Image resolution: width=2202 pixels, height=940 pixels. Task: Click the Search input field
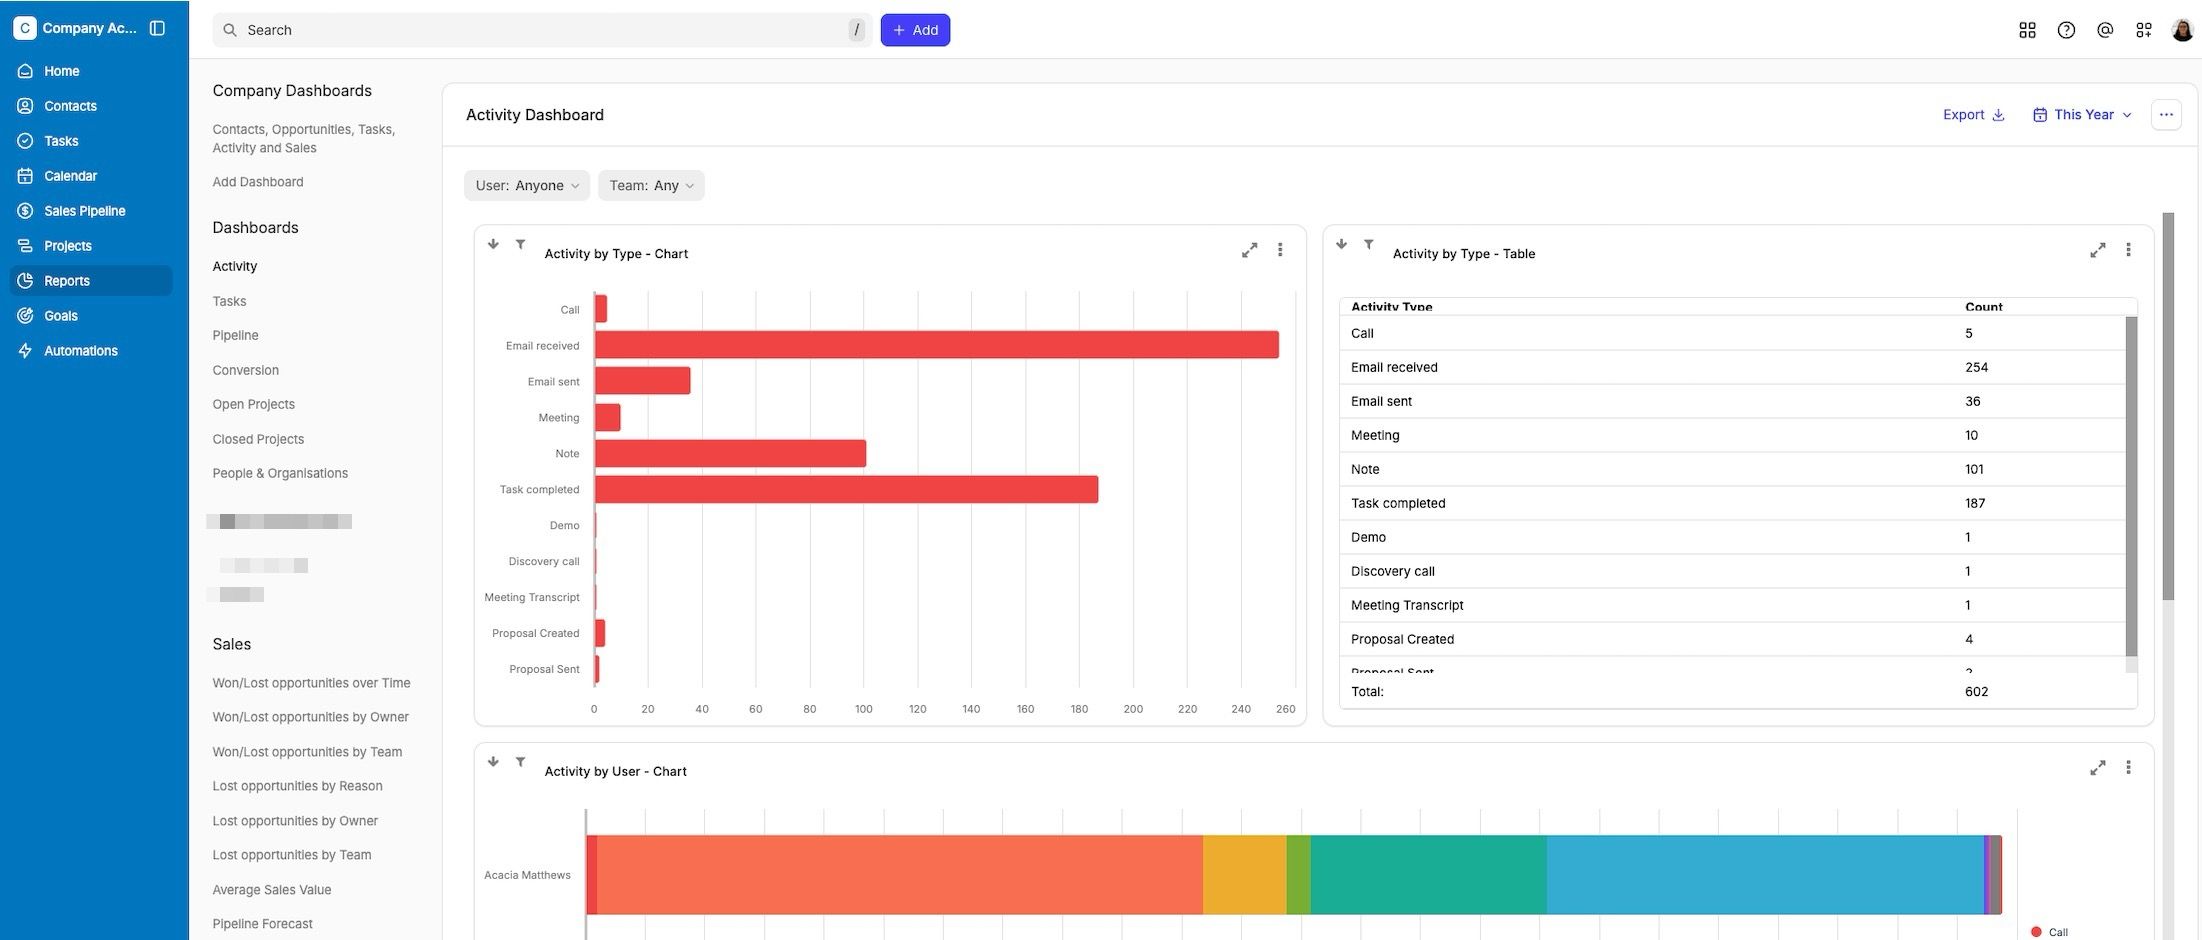pyautogui.click(x=542, y=30)
